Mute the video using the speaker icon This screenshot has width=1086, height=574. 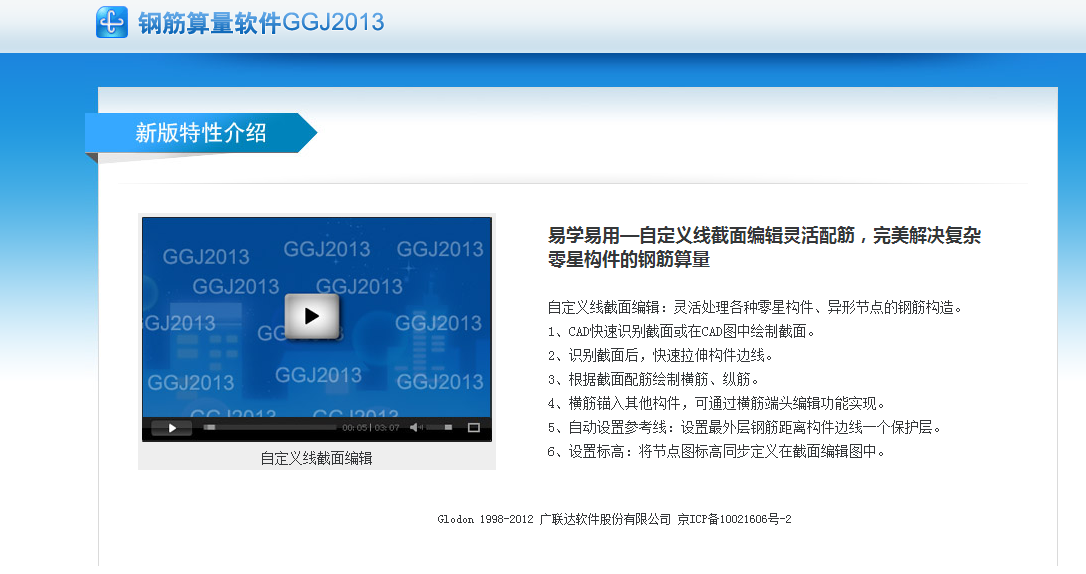pos(416,428)
